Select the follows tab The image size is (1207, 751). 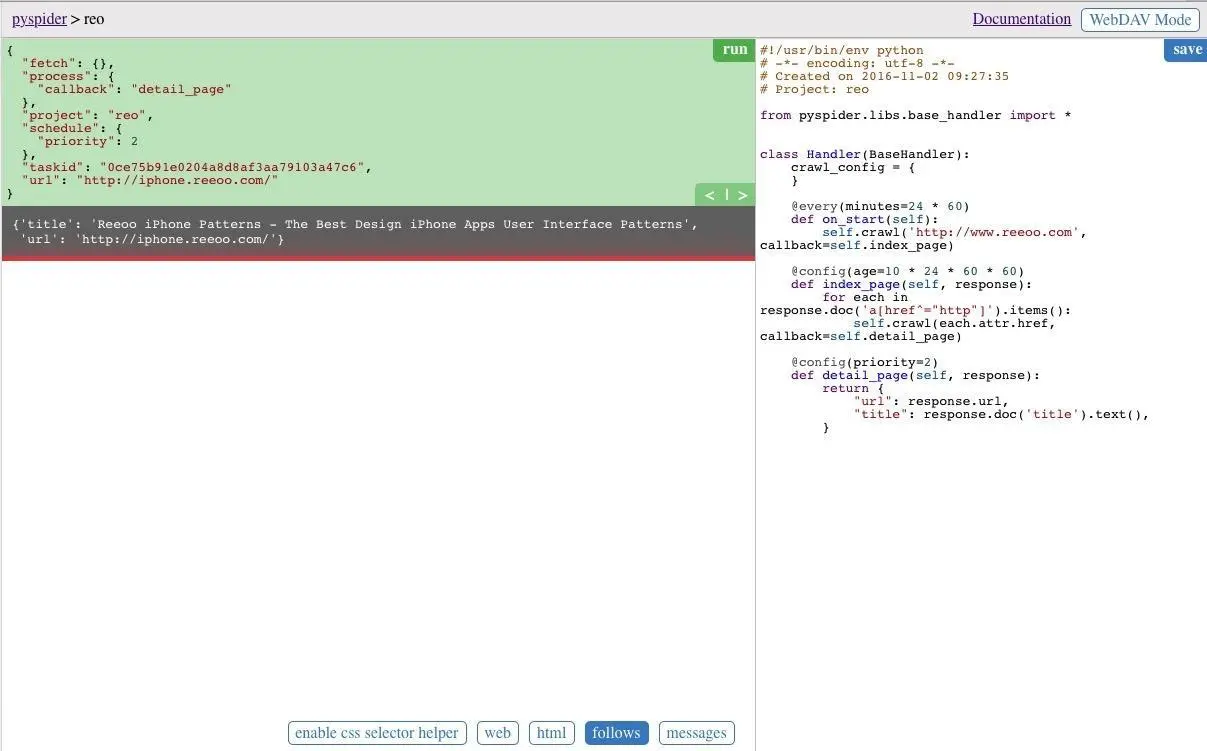point(616,733)
